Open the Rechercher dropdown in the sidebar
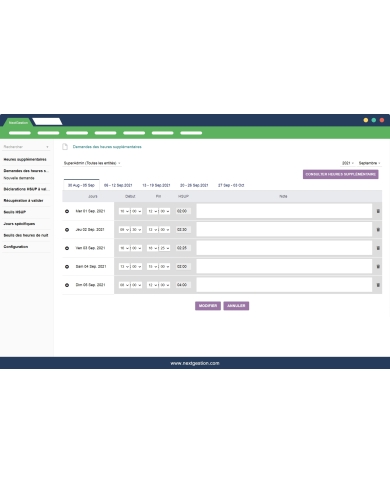Viewport: 390px width, 484px height. coord(26,147)
